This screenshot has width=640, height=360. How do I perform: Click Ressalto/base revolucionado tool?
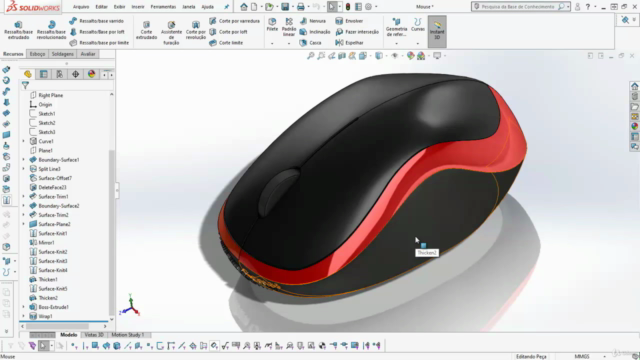[x=51, y=30]
